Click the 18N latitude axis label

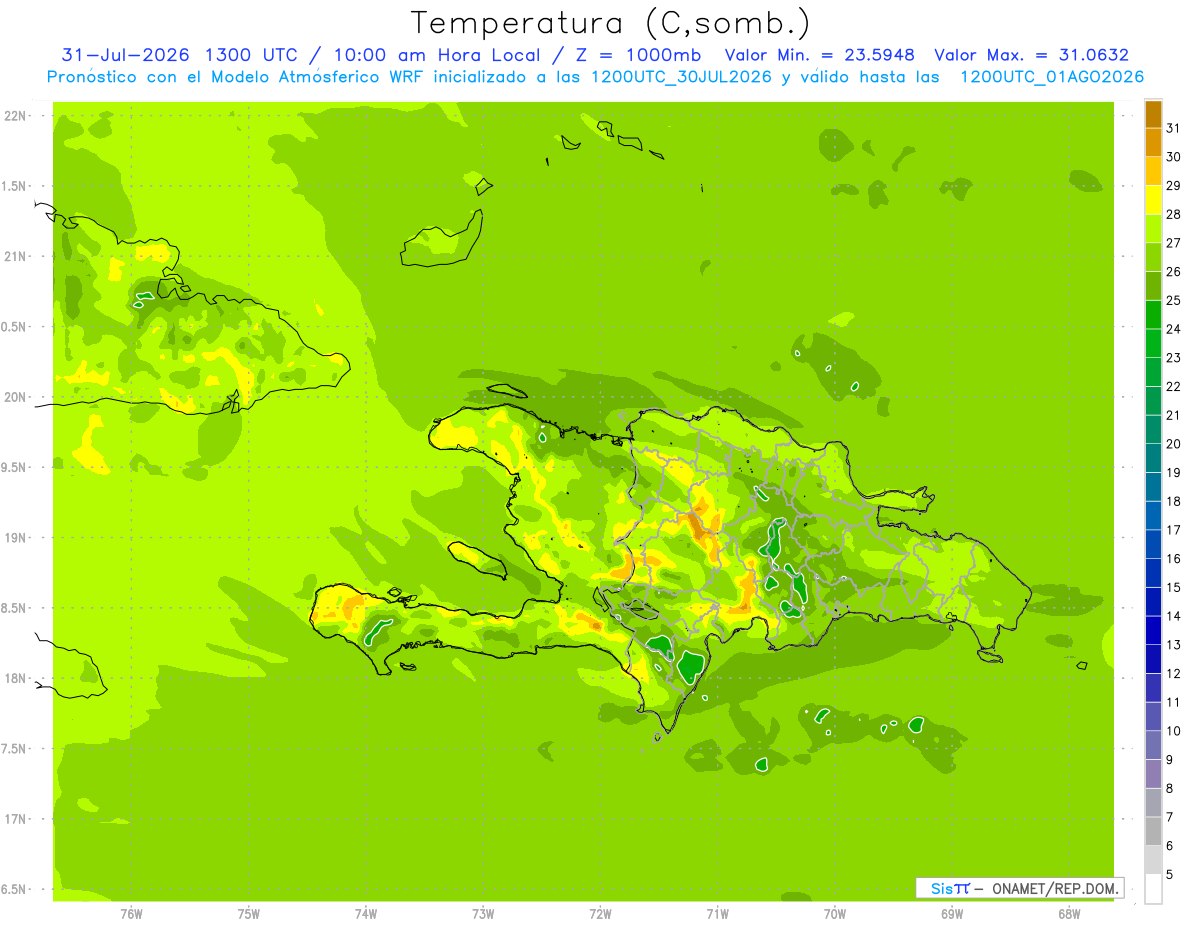14,678
